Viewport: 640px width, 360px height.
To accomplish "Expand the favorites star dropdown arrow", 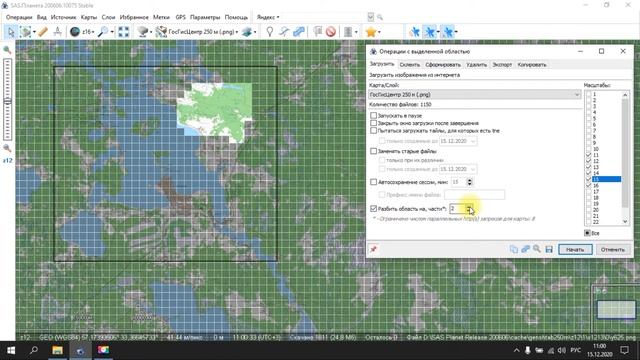I will click(x=379, y=32).
